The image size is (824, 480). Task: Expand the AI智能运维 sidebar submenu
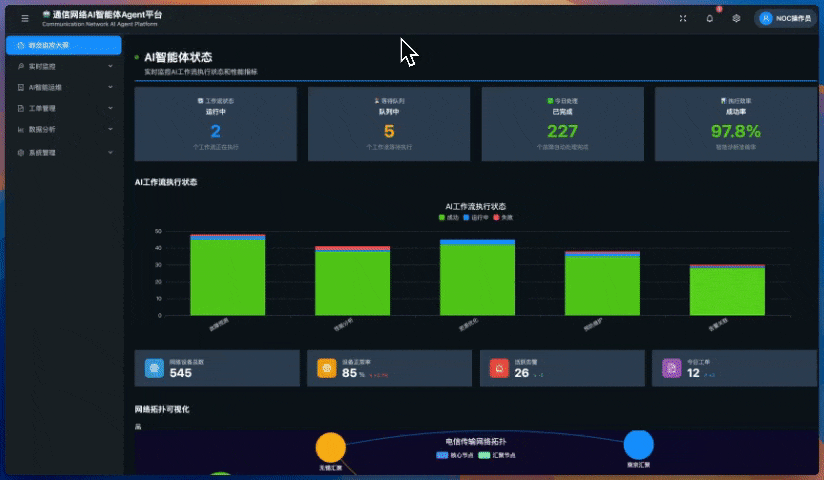[64, 87]
